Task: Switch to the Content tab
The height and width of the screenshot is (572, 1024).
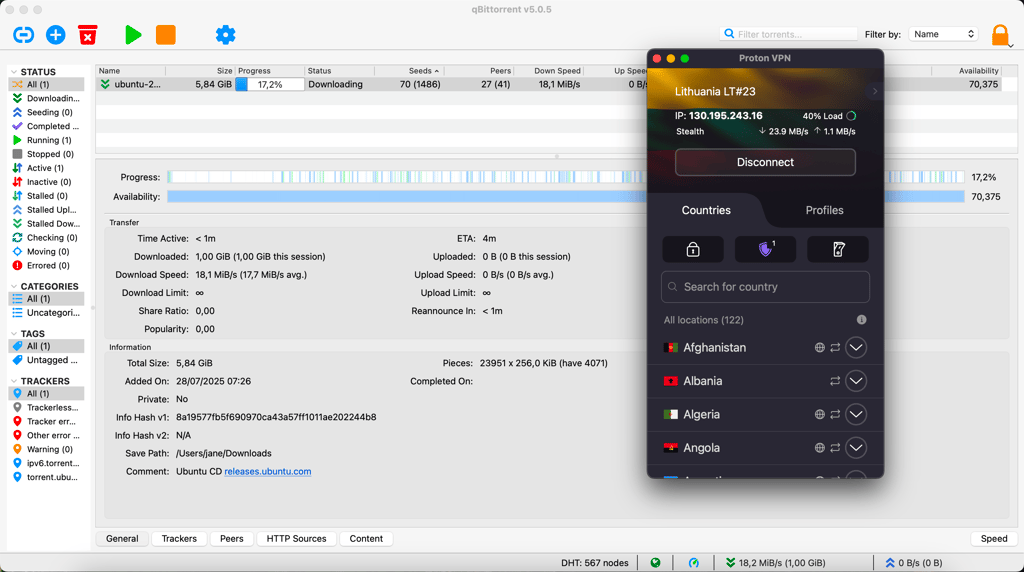Action: click(x=366, y=539)
